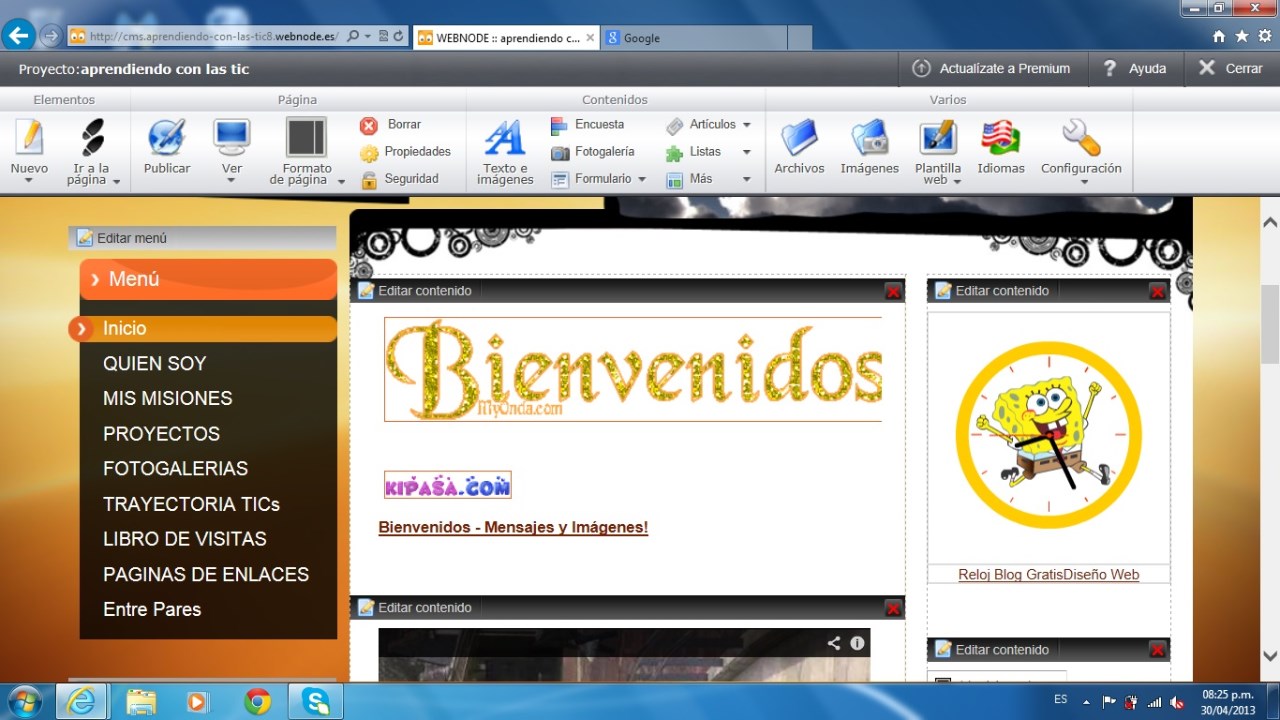The image size is (1280, 720).
Task: Open the Idiomas flag icon
Action: 1001,137
